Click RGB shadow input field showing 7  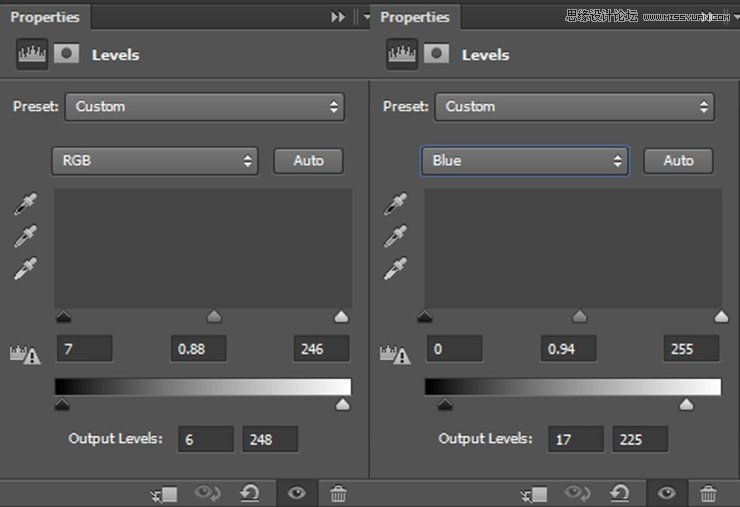click(x=85, y=349)
